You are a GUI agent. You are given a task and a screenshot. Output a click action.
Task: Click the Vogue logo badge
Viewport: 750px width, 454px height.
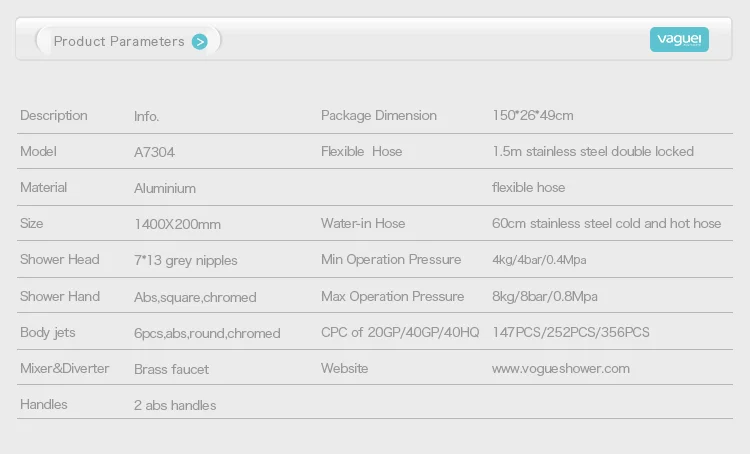679,39
